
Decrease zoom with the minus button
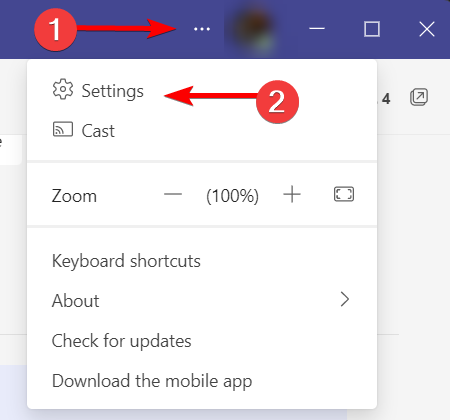173,194
